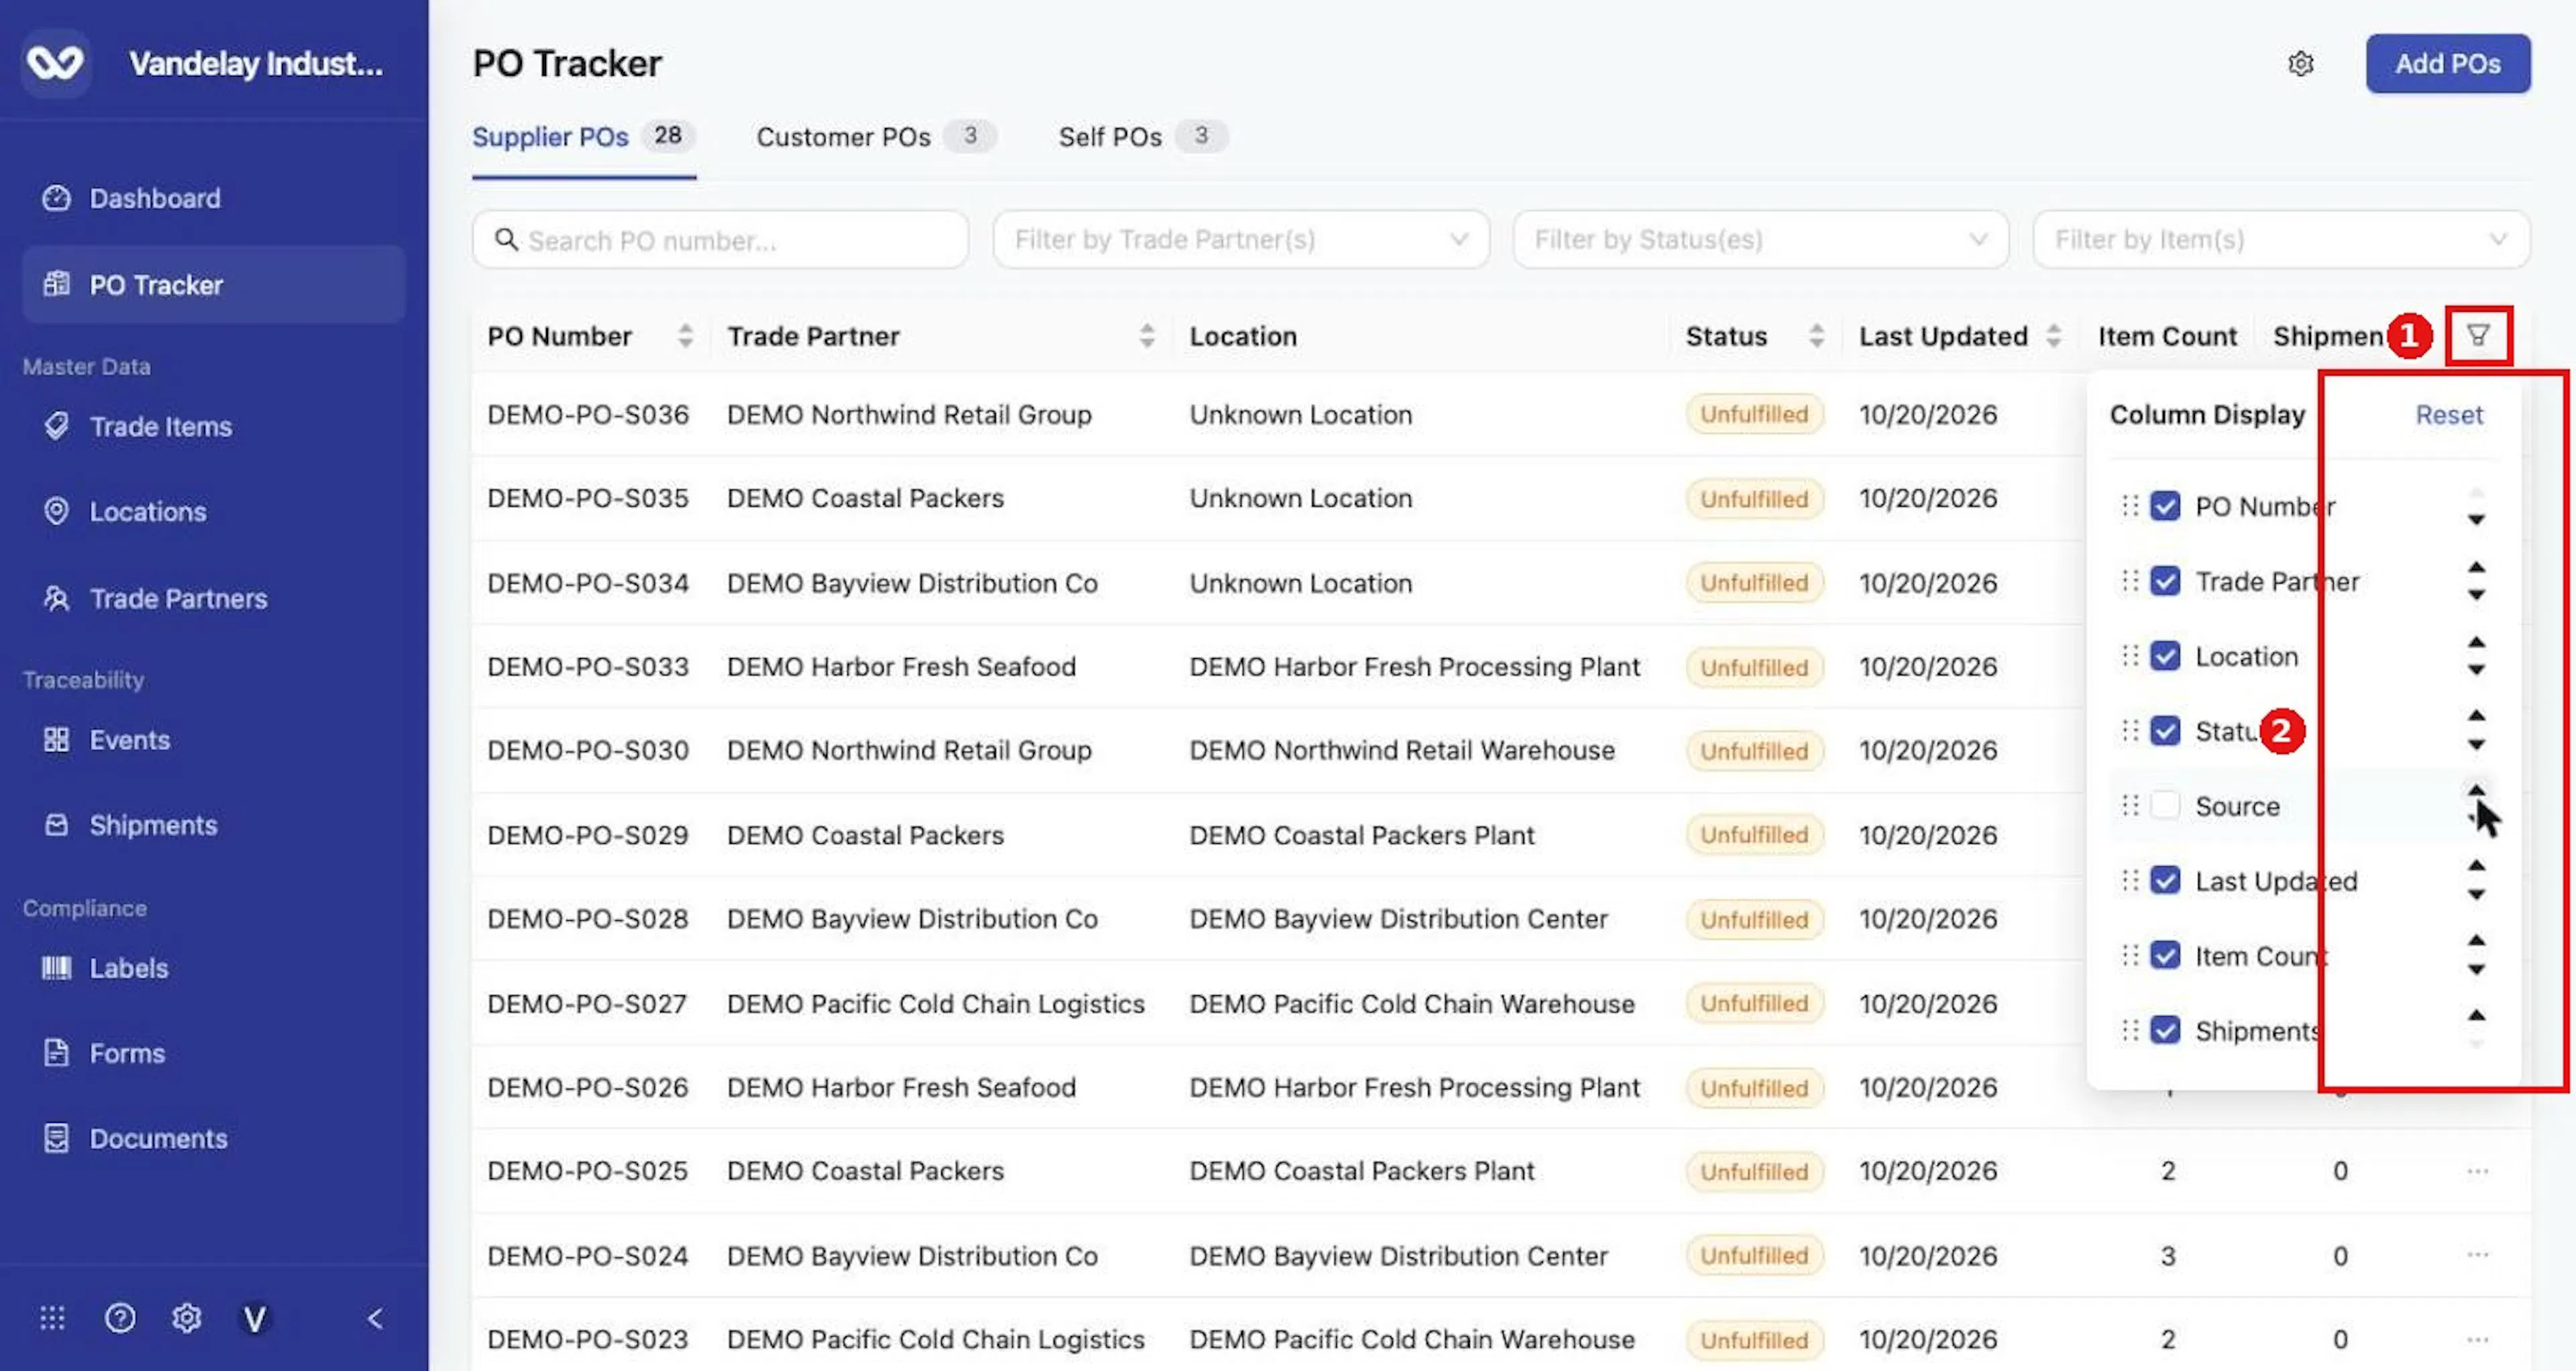The width and height of the screenshot is (2576, 1371).
Task: Sort by Status column arrows
Action: point(1817,336)
